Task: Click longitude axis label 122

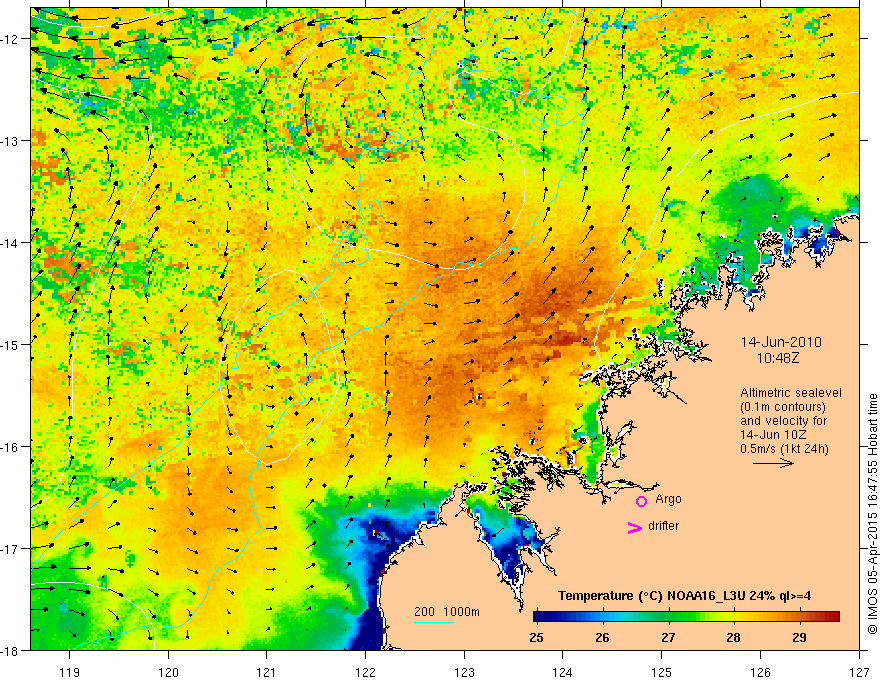Action: pos(365,672)
